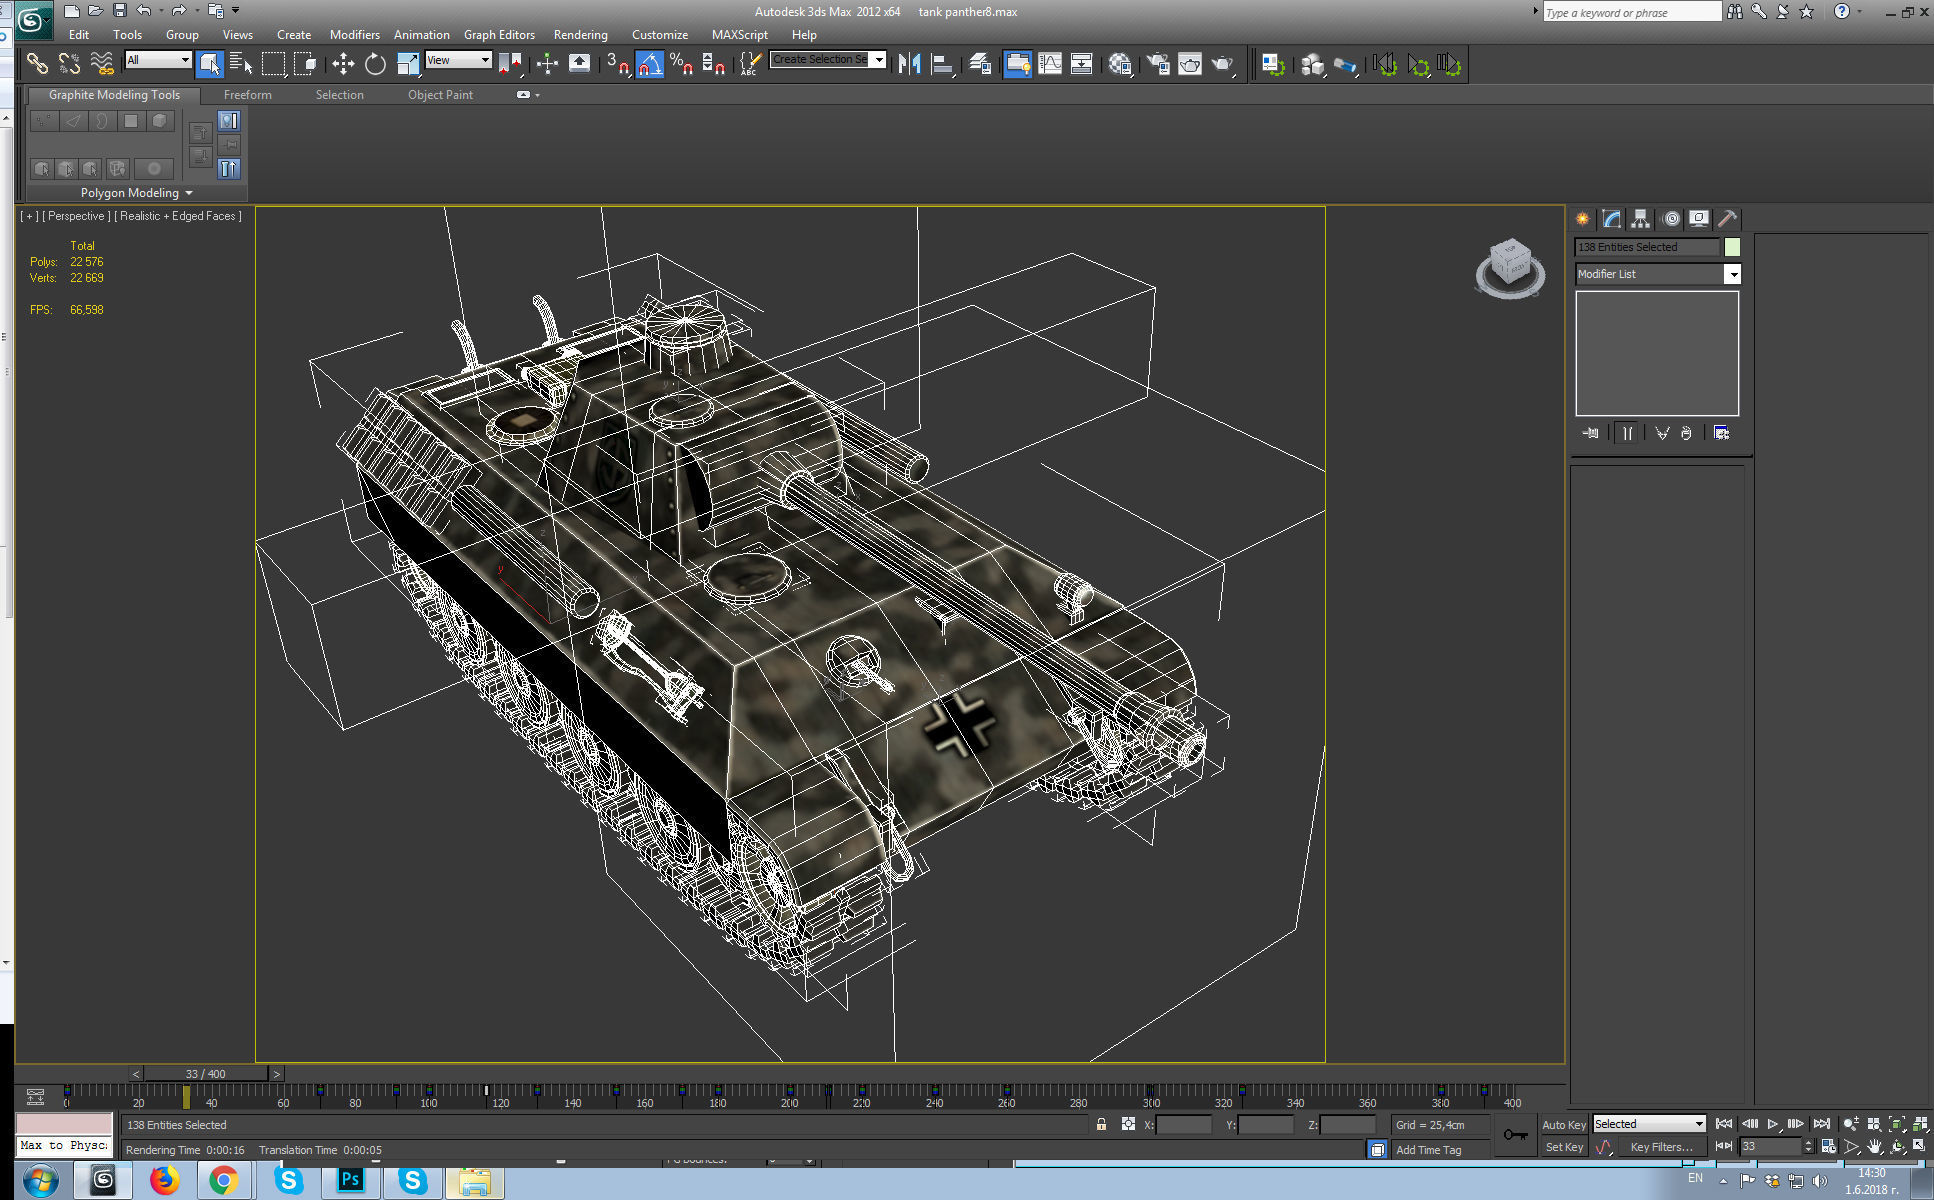1934x1200 pixels.
Task: Open the Modify command panel tab
Action: (x=1611, y=219)
